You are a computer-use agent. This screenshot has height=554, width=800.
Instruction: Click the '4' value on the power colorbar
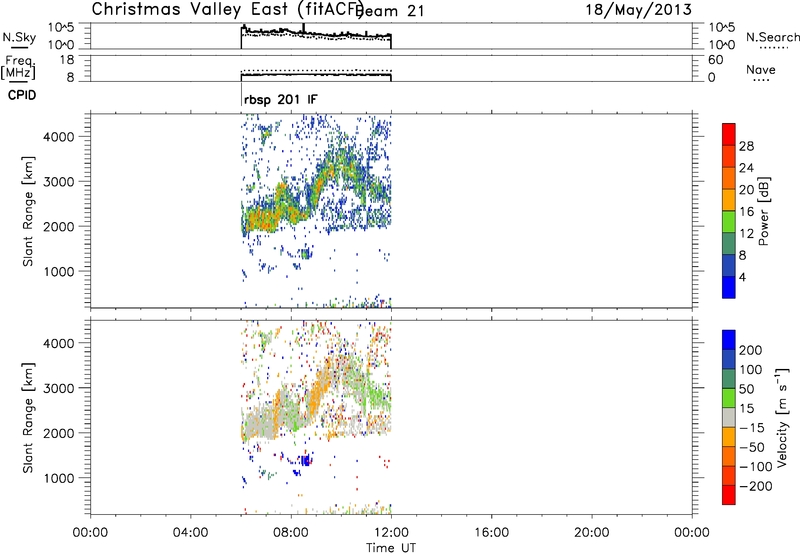tap(743, 277)
